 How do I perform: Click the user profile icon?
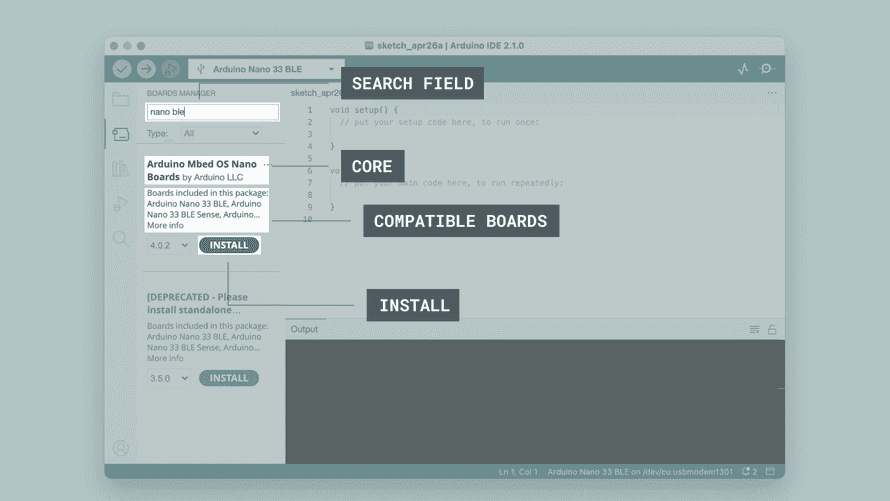click(x=121, y=448)
